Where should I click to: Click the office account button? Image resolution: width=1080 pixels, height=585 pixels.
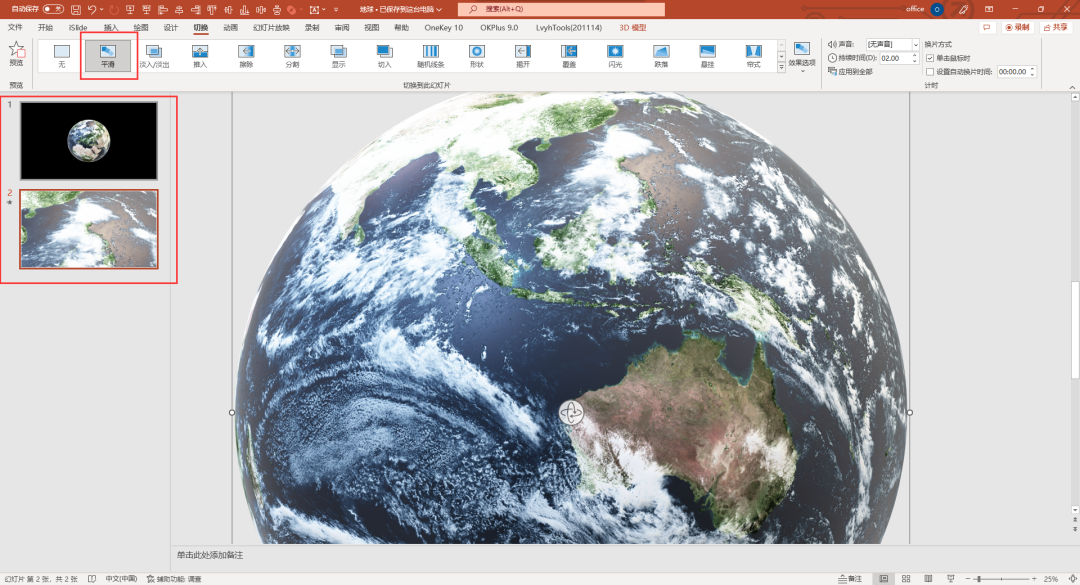(x=925, y=9)
